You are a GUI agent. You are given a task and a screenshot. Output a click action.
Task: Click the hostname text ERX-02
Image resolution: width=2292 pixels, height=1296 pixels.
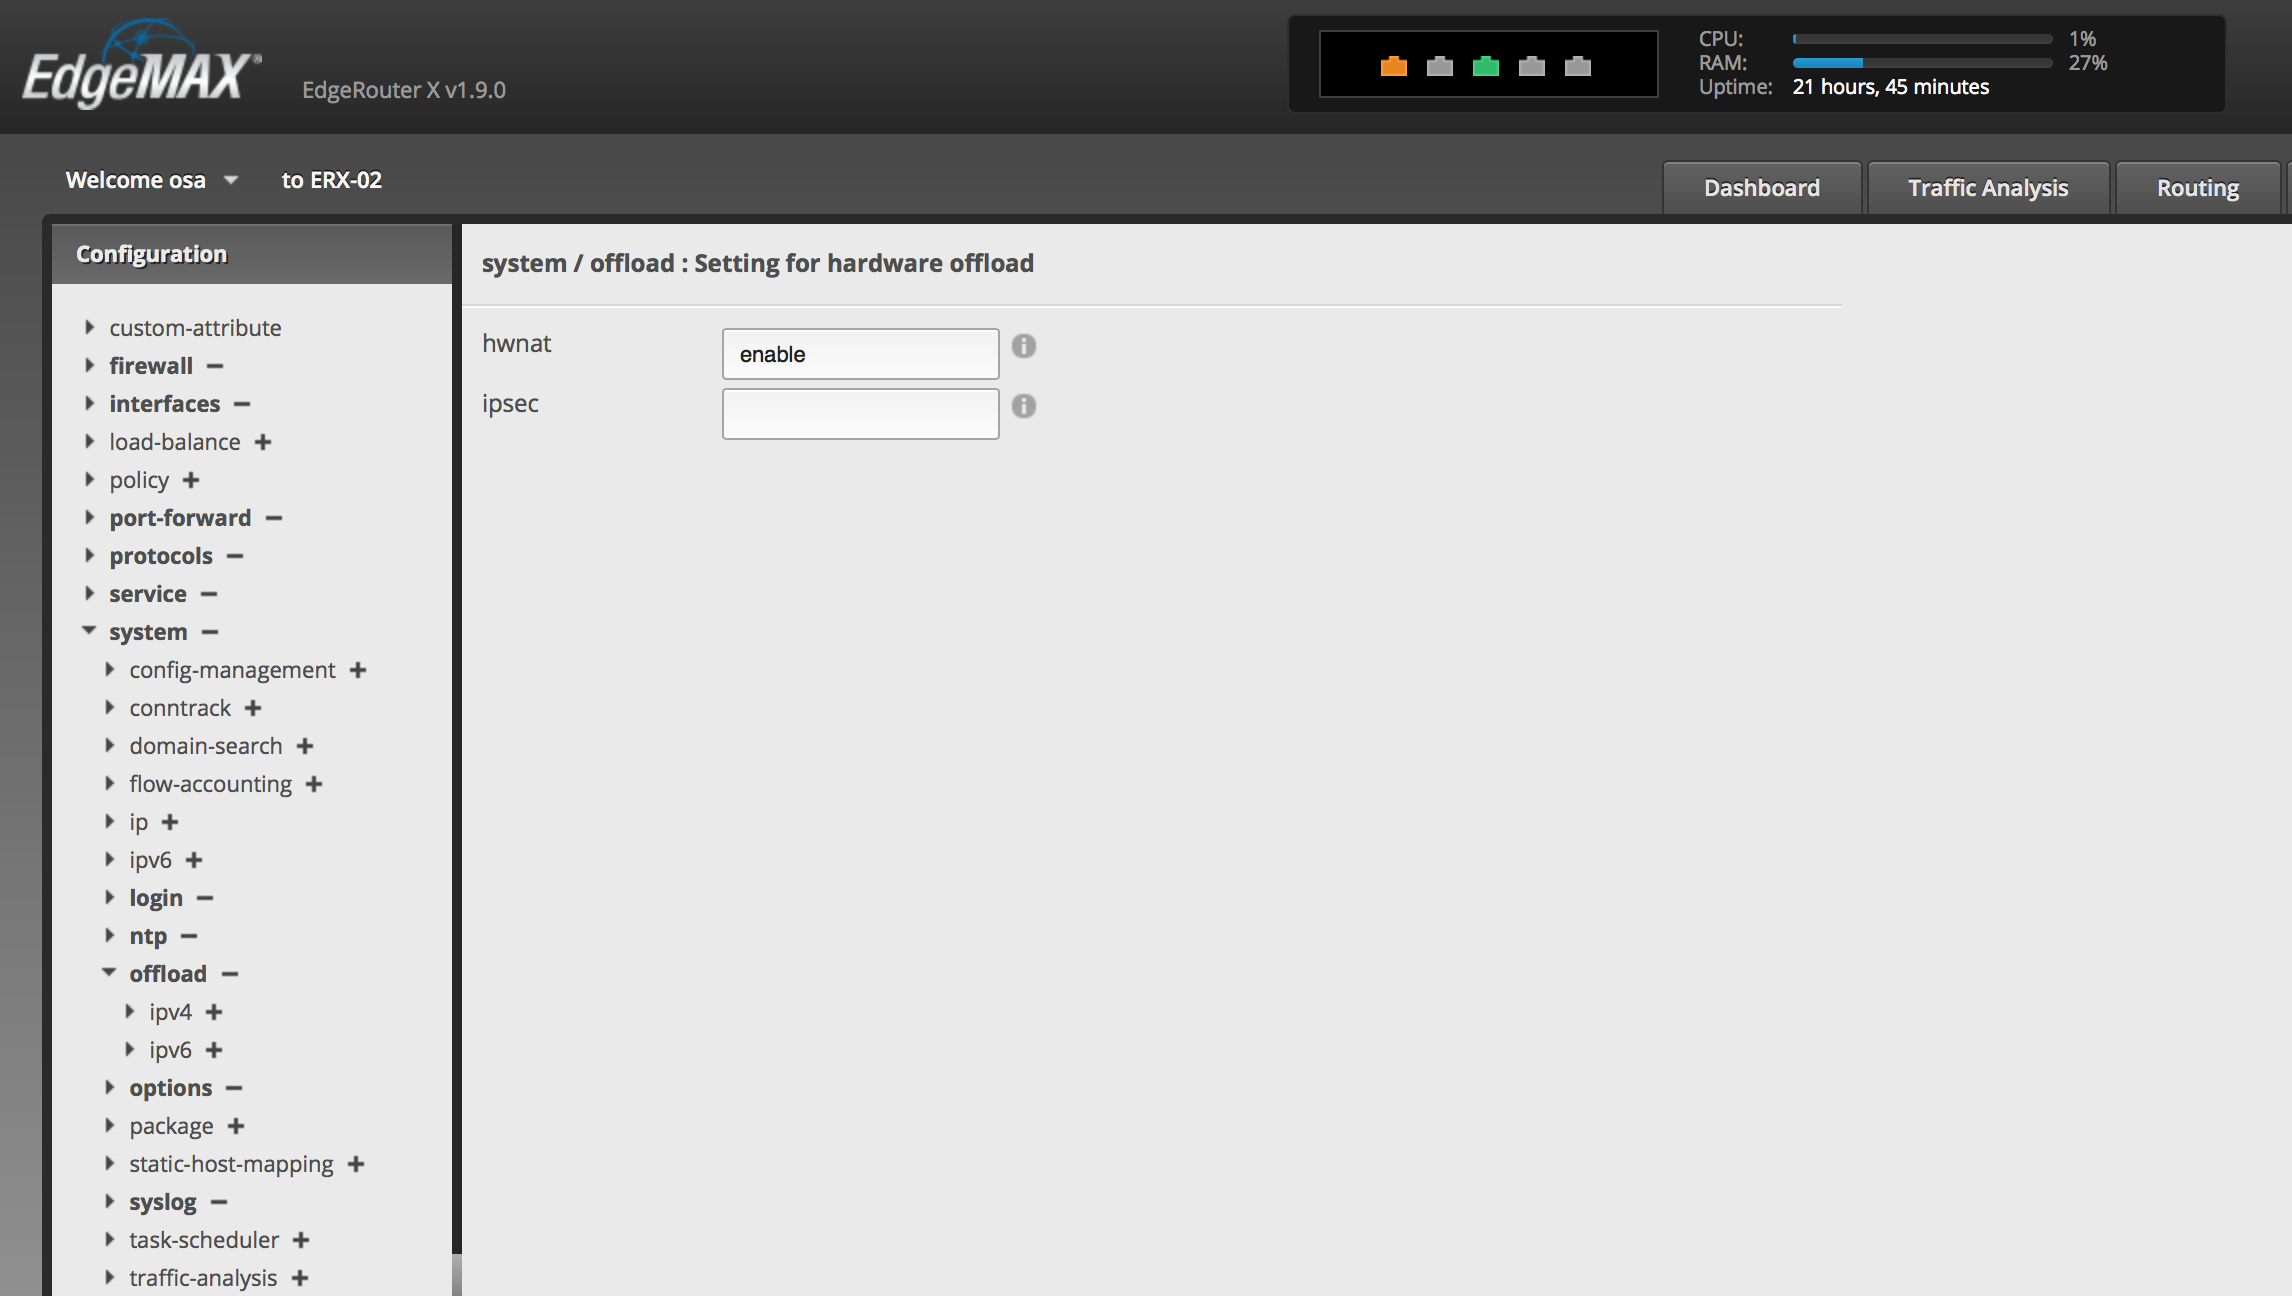tap(346, 180)
